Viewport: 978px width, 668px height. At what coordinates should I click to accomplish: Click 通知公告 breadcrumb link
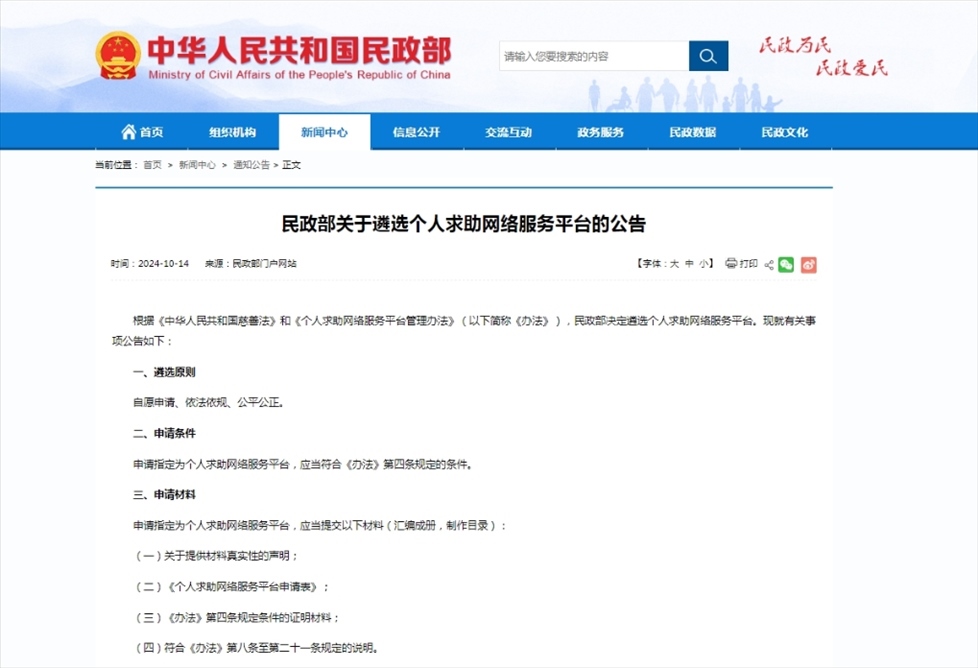tap(251, 165)
